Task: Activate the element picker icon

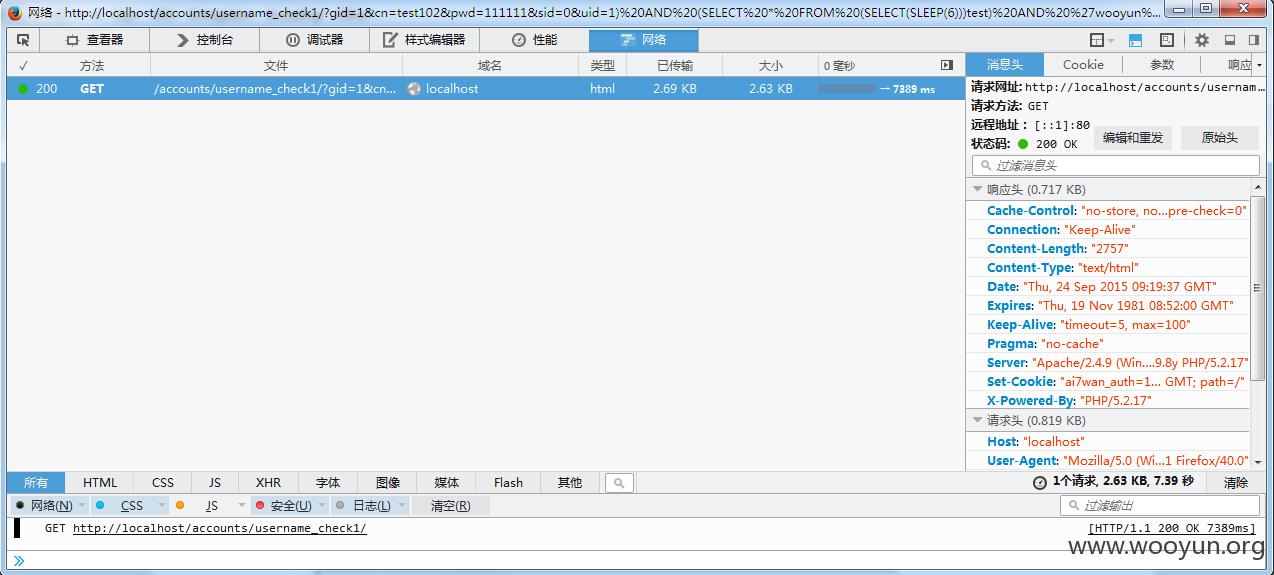Action: pyautogui.click(x=23, y=40)
